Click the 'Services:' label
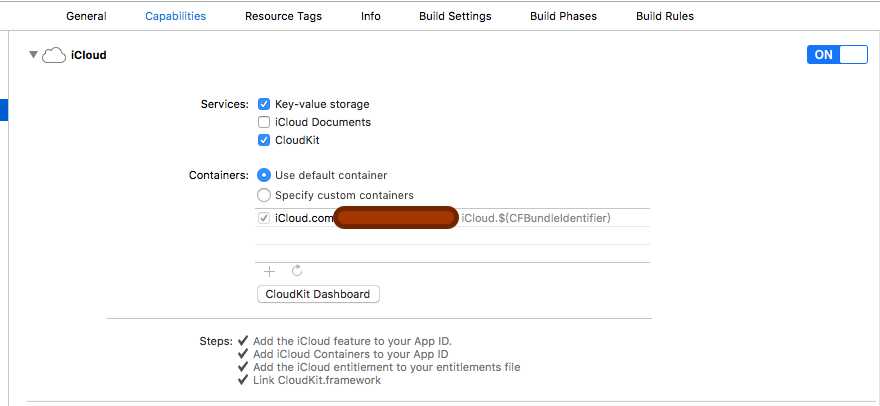This screenshot has height=406, width=880. tap(224, 104)
